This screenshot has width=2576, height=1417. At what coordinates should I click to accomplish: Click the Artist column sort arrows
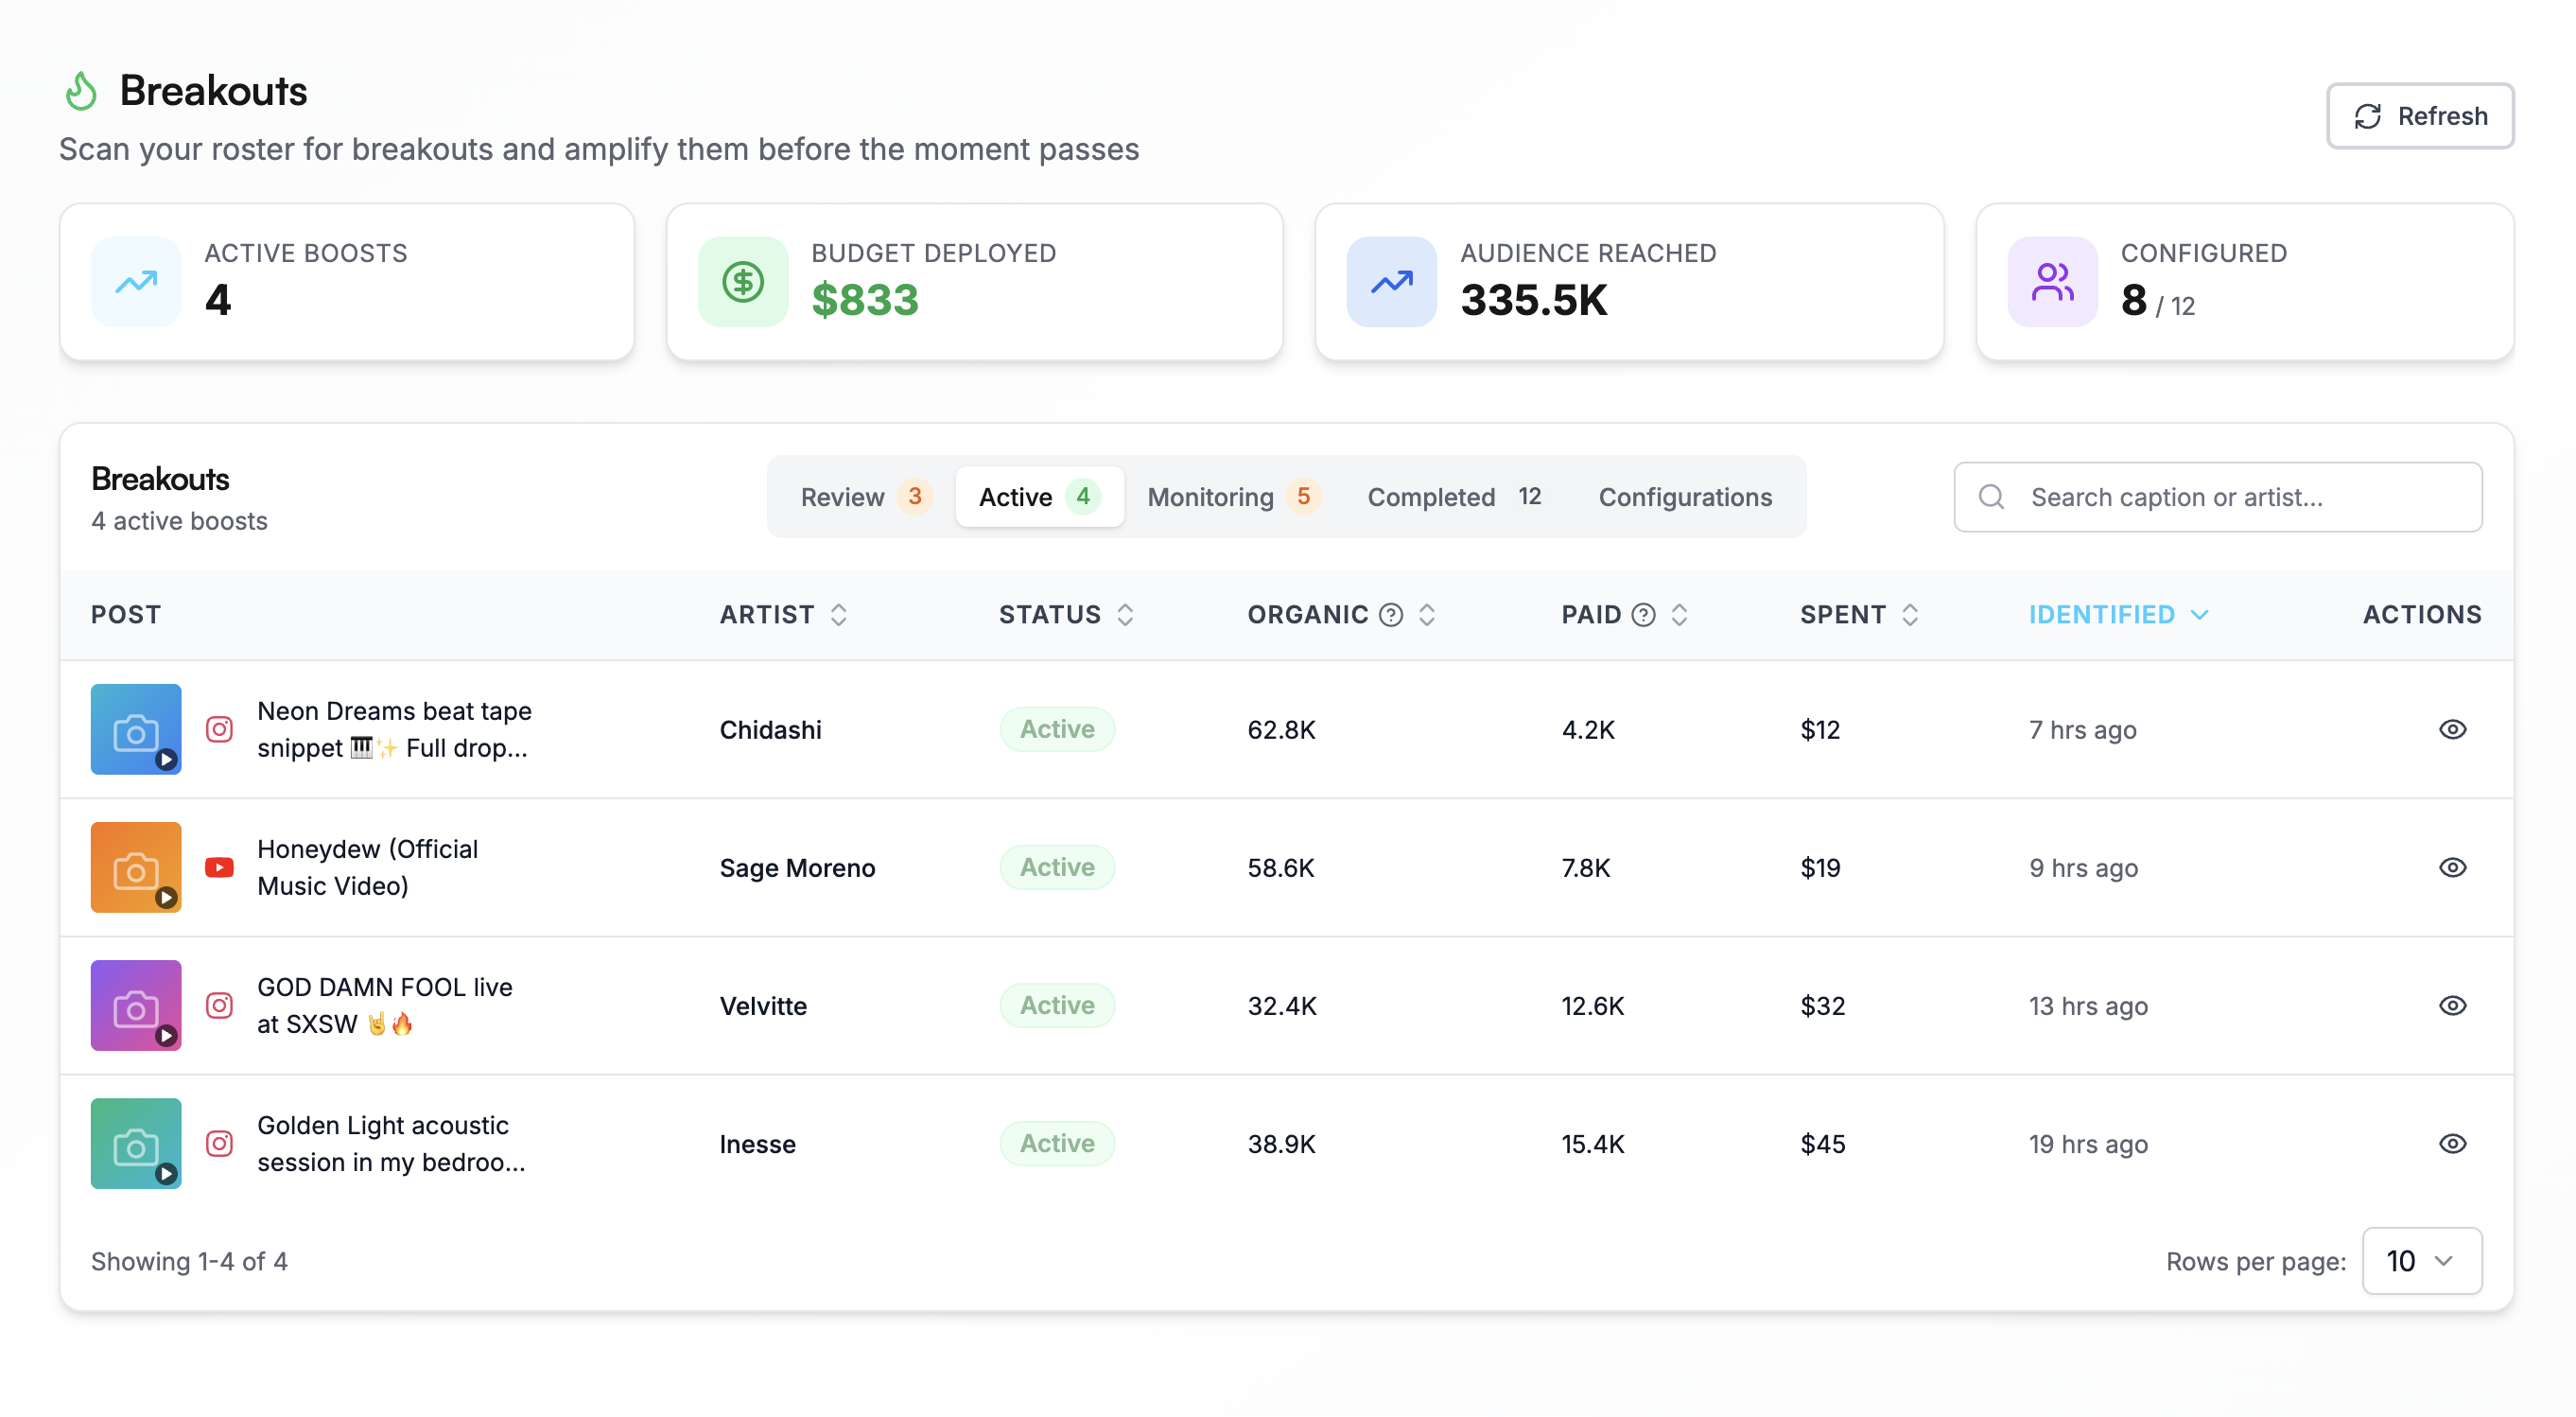839,615
